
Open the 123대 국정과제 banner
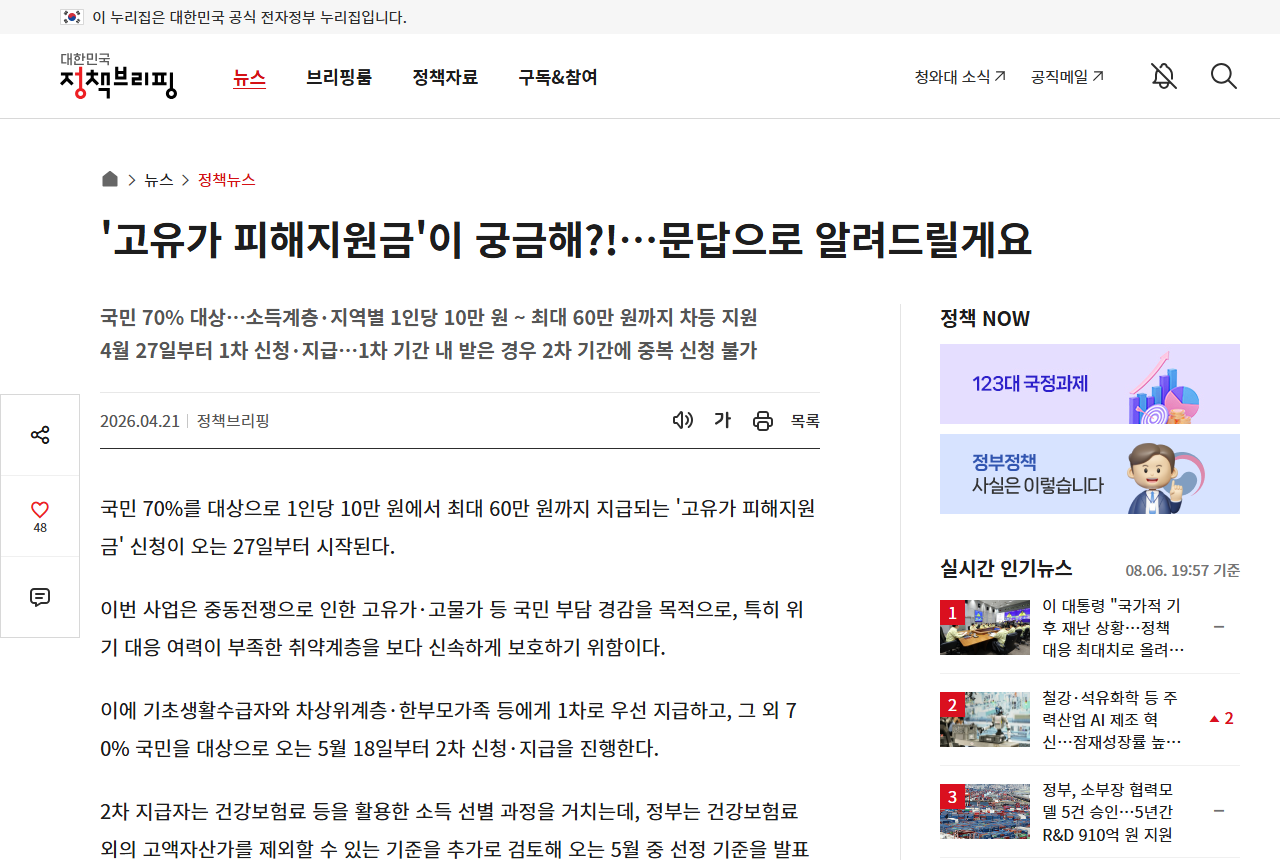click(x=1090, y=384)
